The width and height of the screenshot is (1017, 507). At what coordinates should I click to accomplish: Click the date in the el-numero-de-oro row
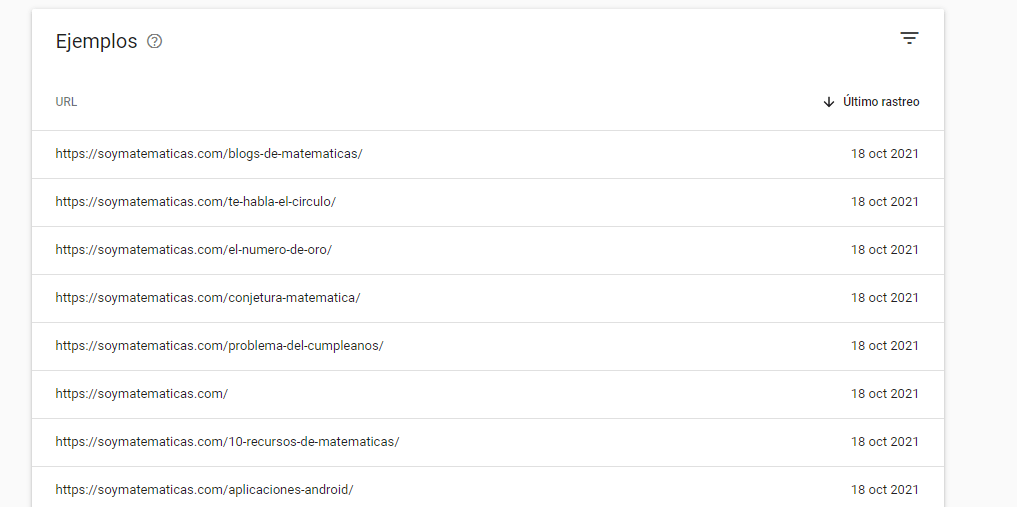click(x=885, y=250)
